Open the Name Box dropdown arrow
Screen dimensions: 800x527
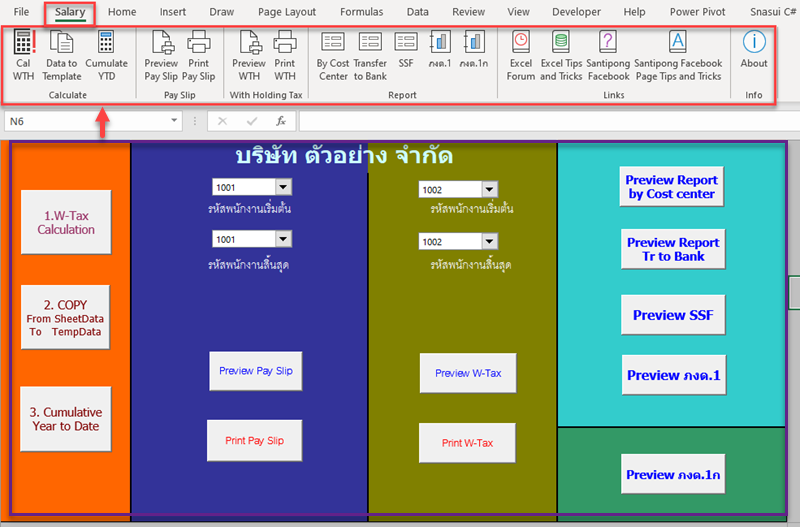coord(175,121)
